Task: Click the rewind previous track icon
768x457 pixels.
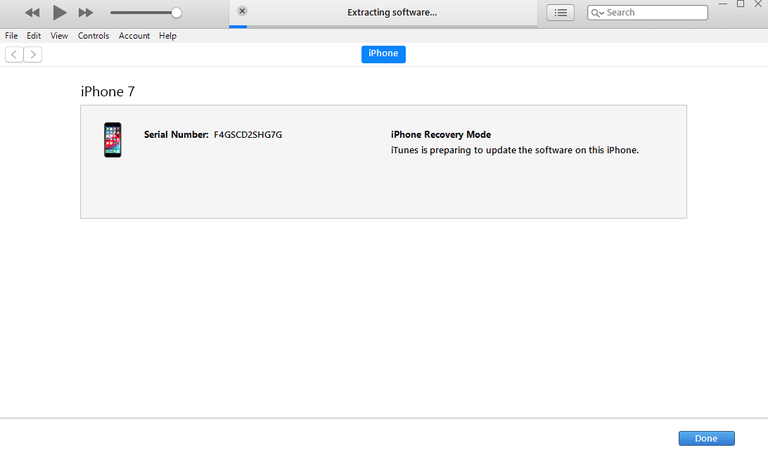Action: coord(32,13)
